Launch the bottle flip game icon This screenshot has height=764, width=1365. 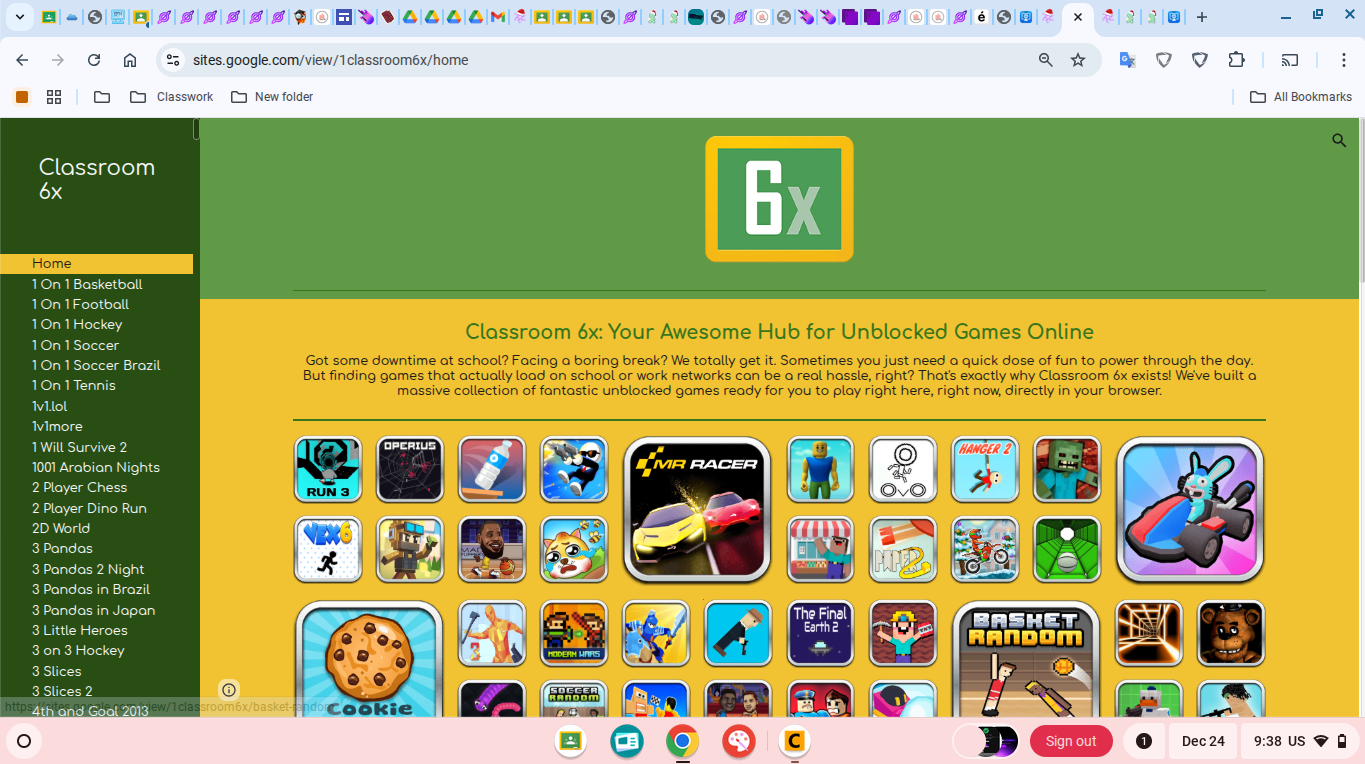(492, 469)
